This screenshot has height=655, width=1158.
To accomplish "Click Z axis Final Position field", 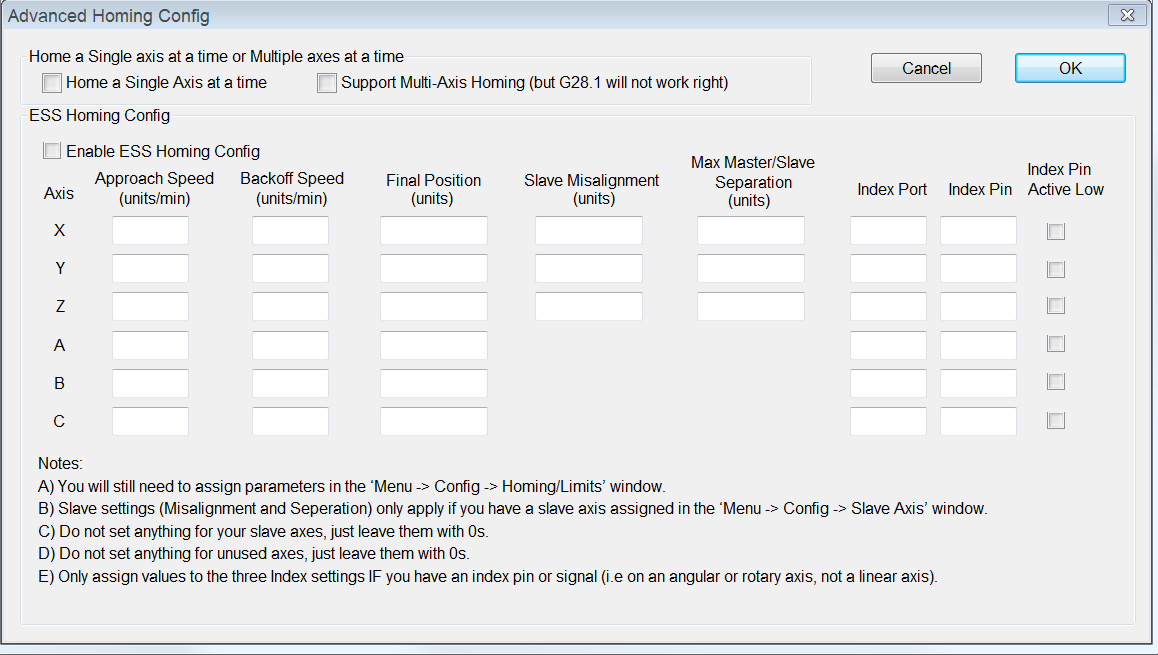I will point(433,306).
